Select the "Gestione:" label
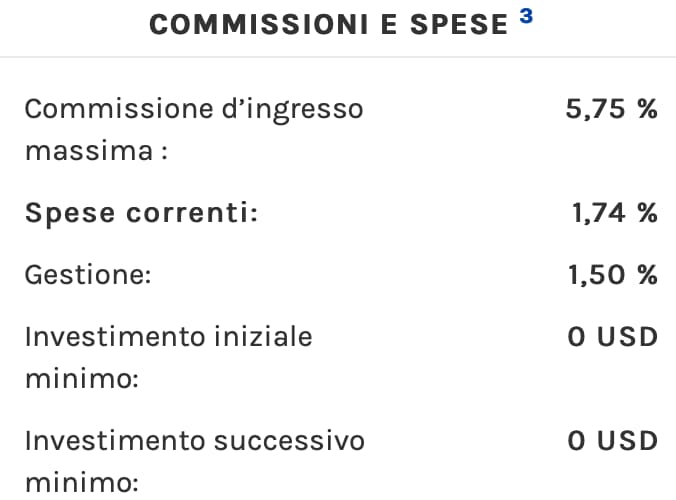 [88, 275]
